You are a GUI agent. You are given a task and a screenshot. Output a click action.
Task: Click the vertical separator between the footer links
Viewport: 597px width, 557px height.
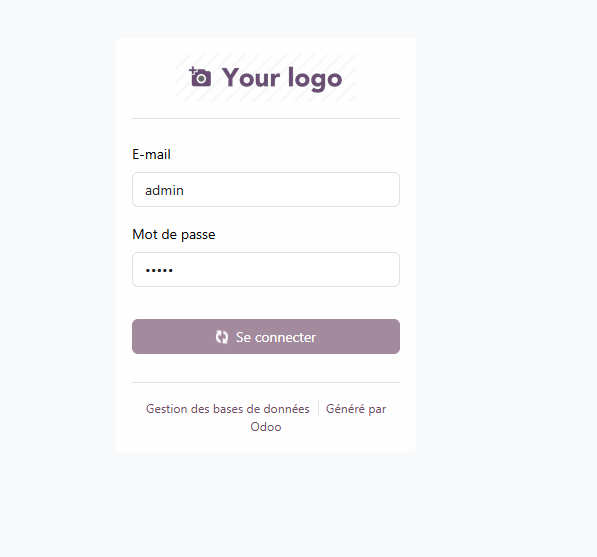pos(318,408)
